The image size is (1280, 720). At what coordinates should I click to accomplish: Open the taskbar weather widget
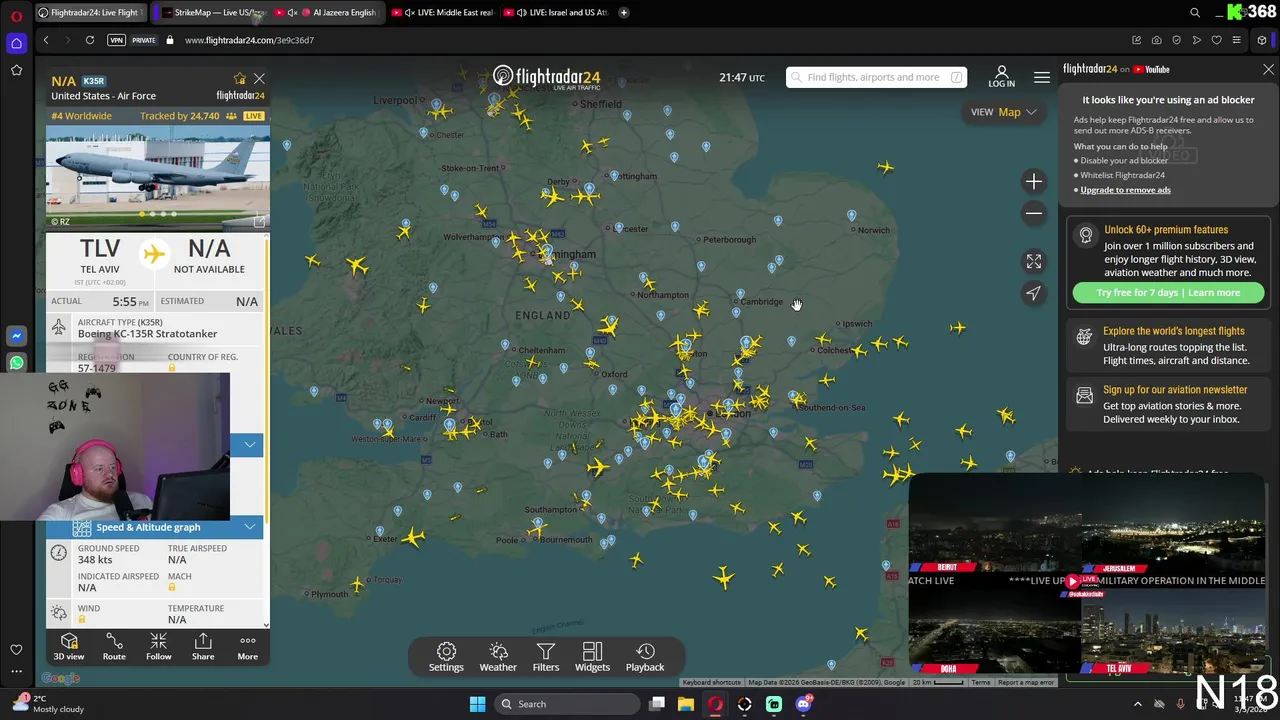47,704
